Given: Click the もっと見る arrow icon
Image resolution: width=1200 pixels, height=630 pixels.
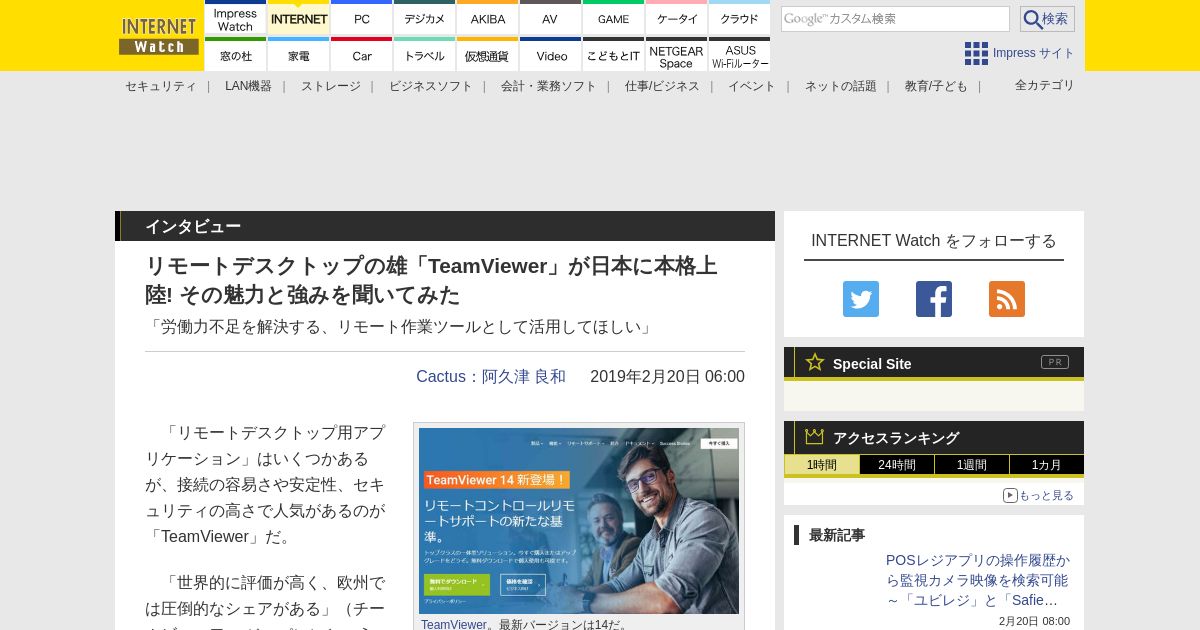Looking at the screenshot, I should [x=1010, y=495].
